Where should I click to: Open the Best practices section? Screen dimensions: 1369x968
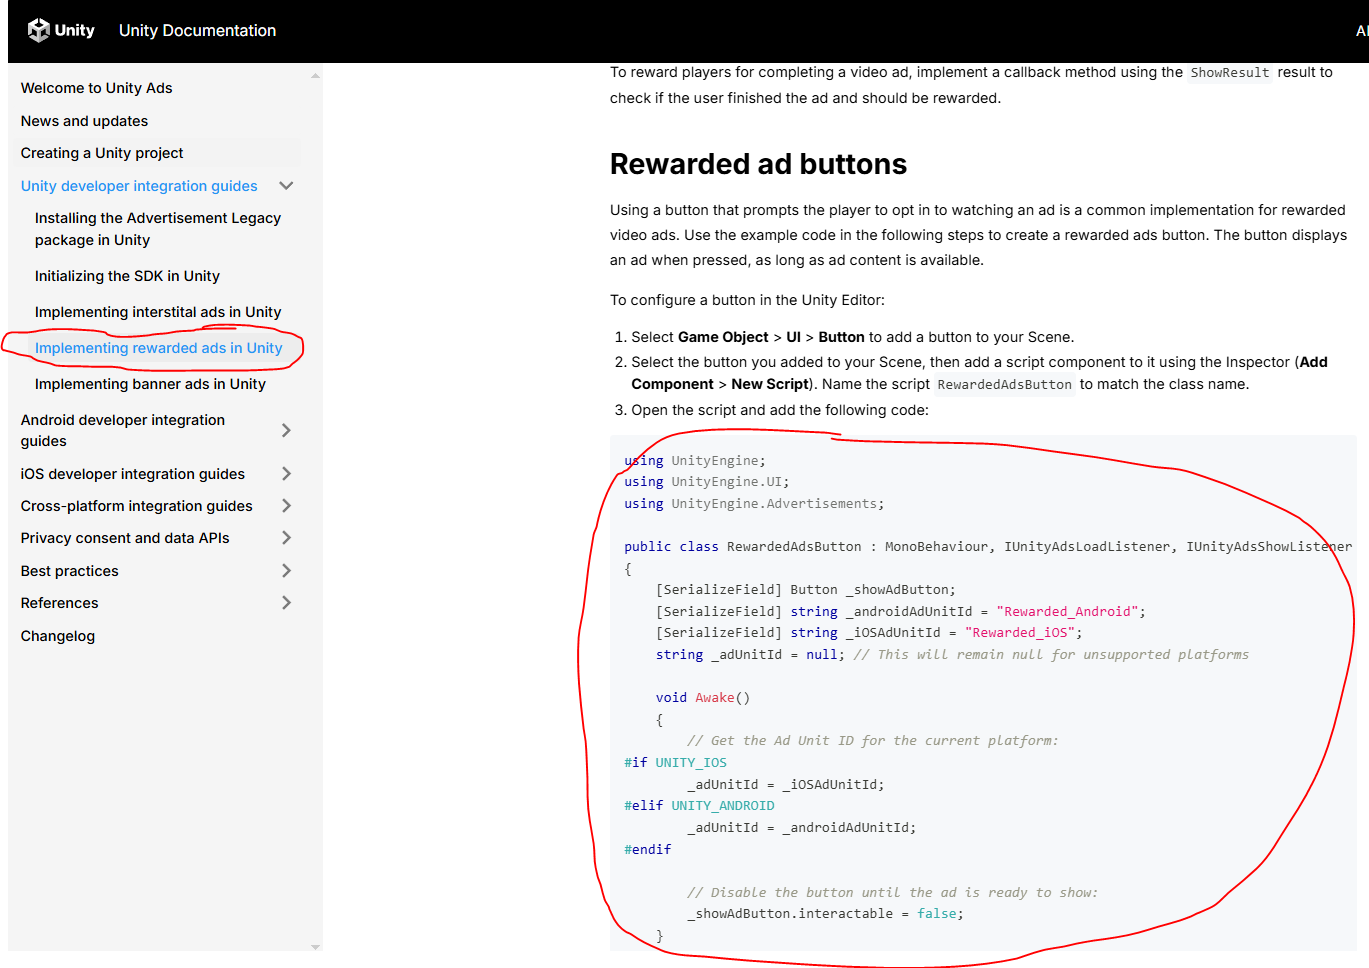point(70,571)
